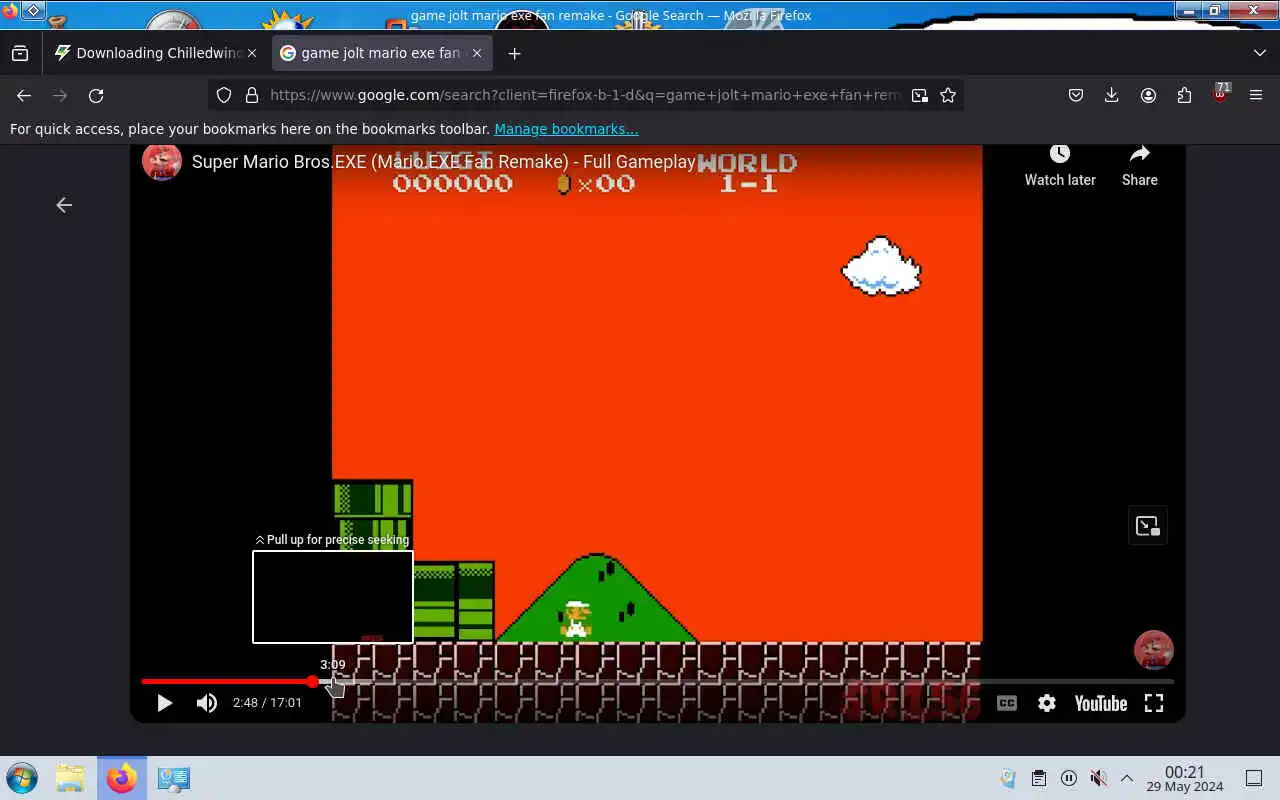
Task: Reload the current page
Action: coord(96,95)
